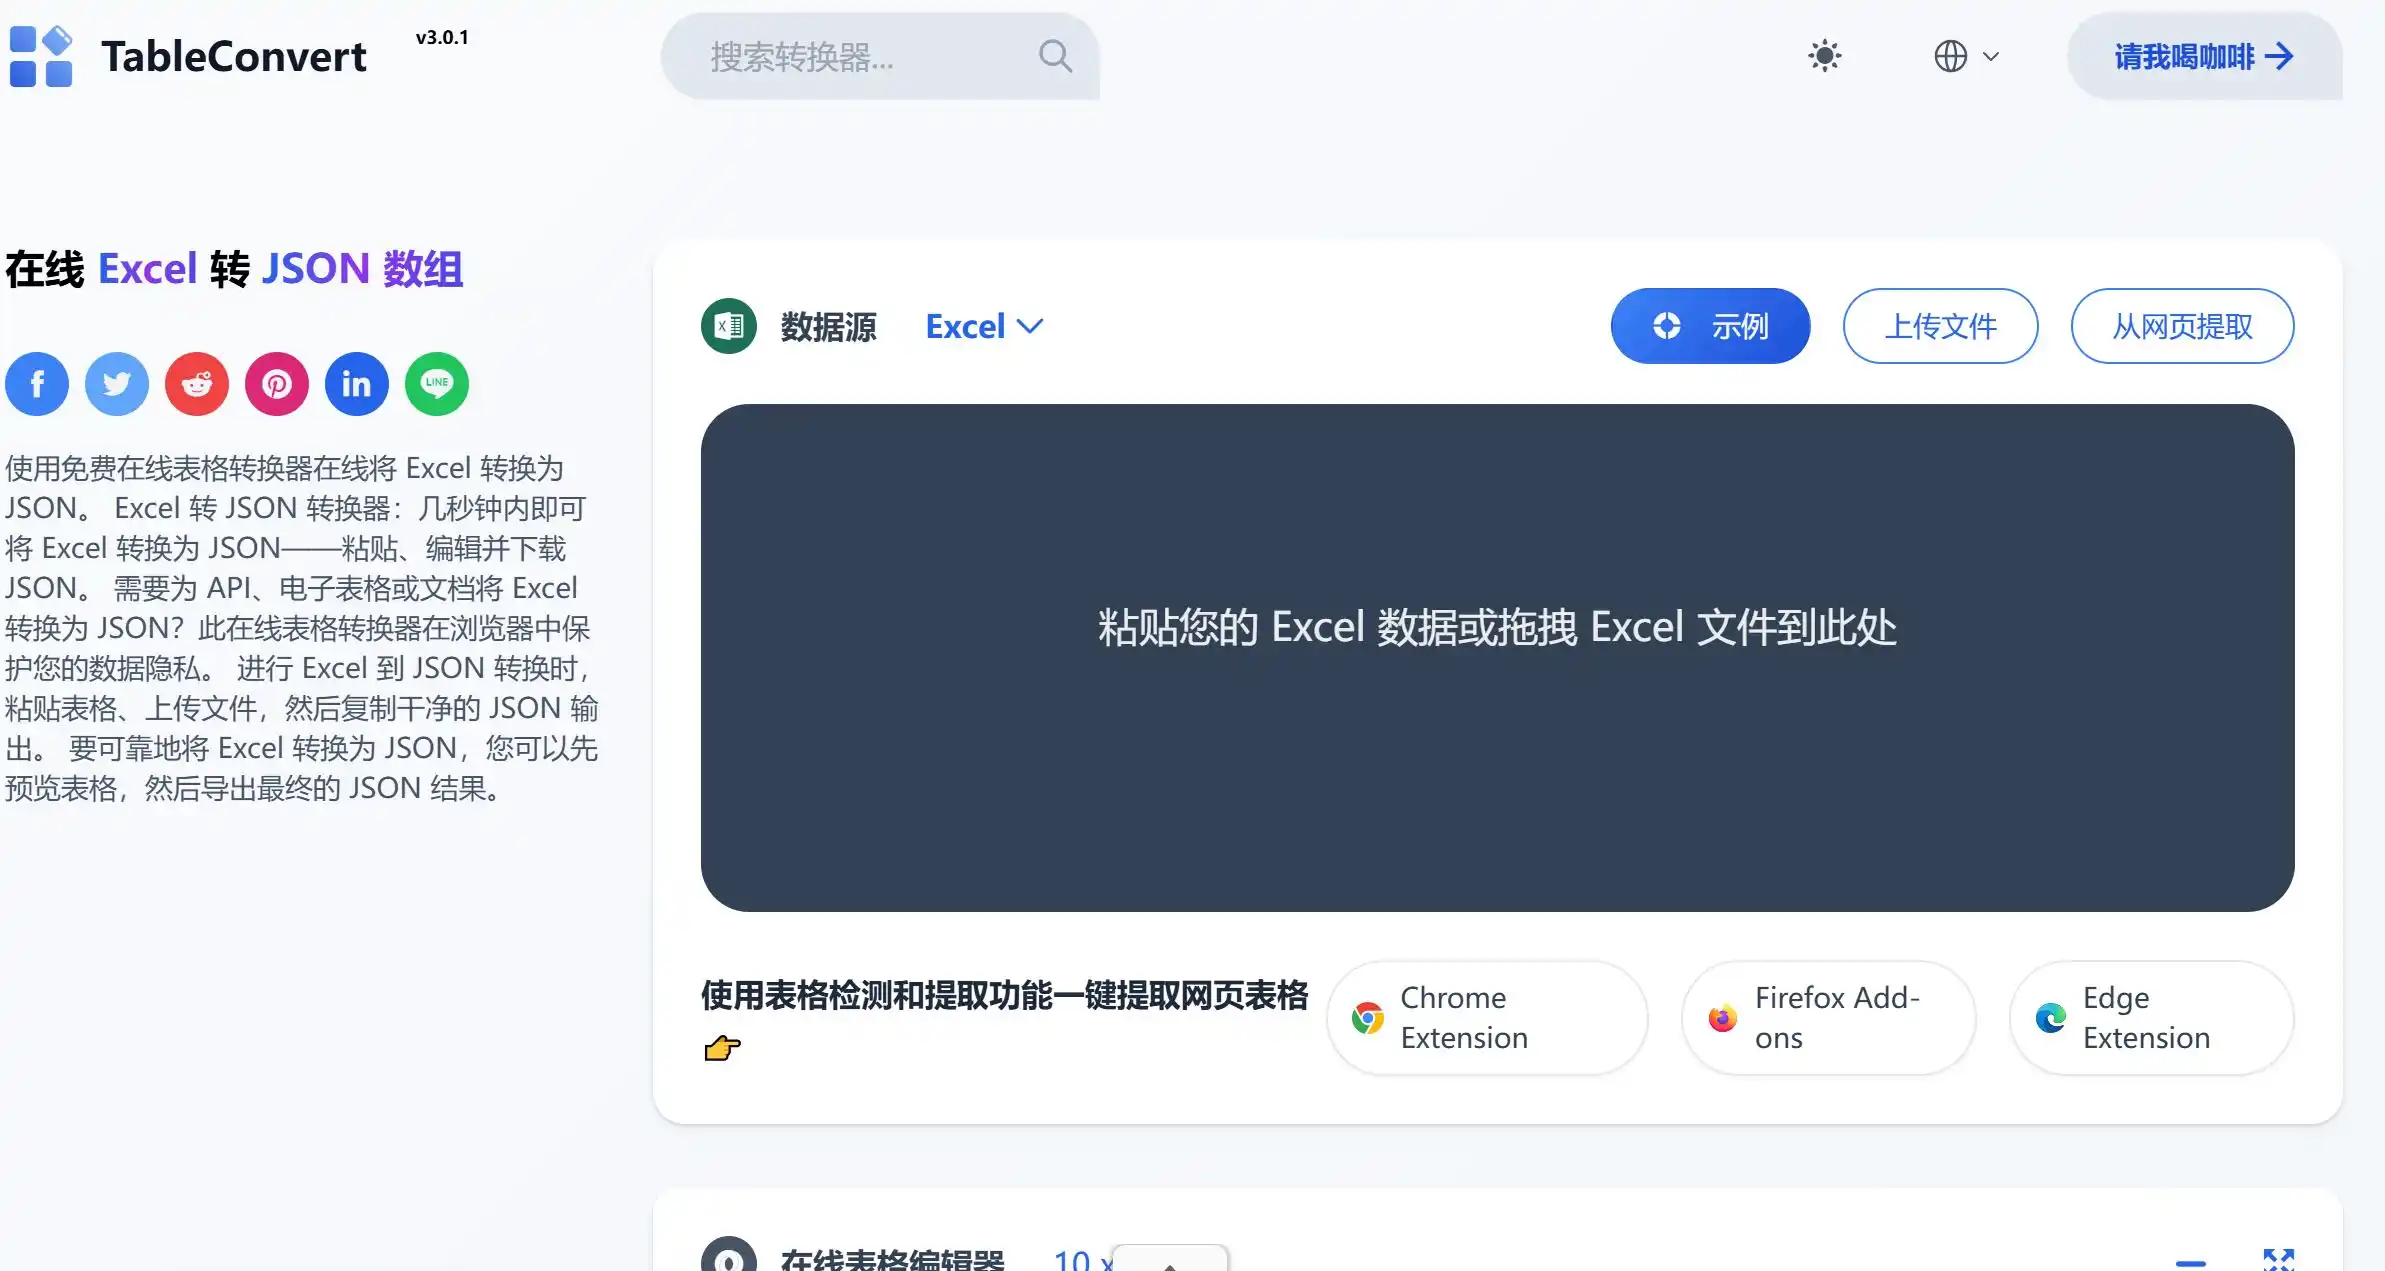Click the TableConvert logo icon
This screenshot has width=2385, height=1271.
point(41,56)
